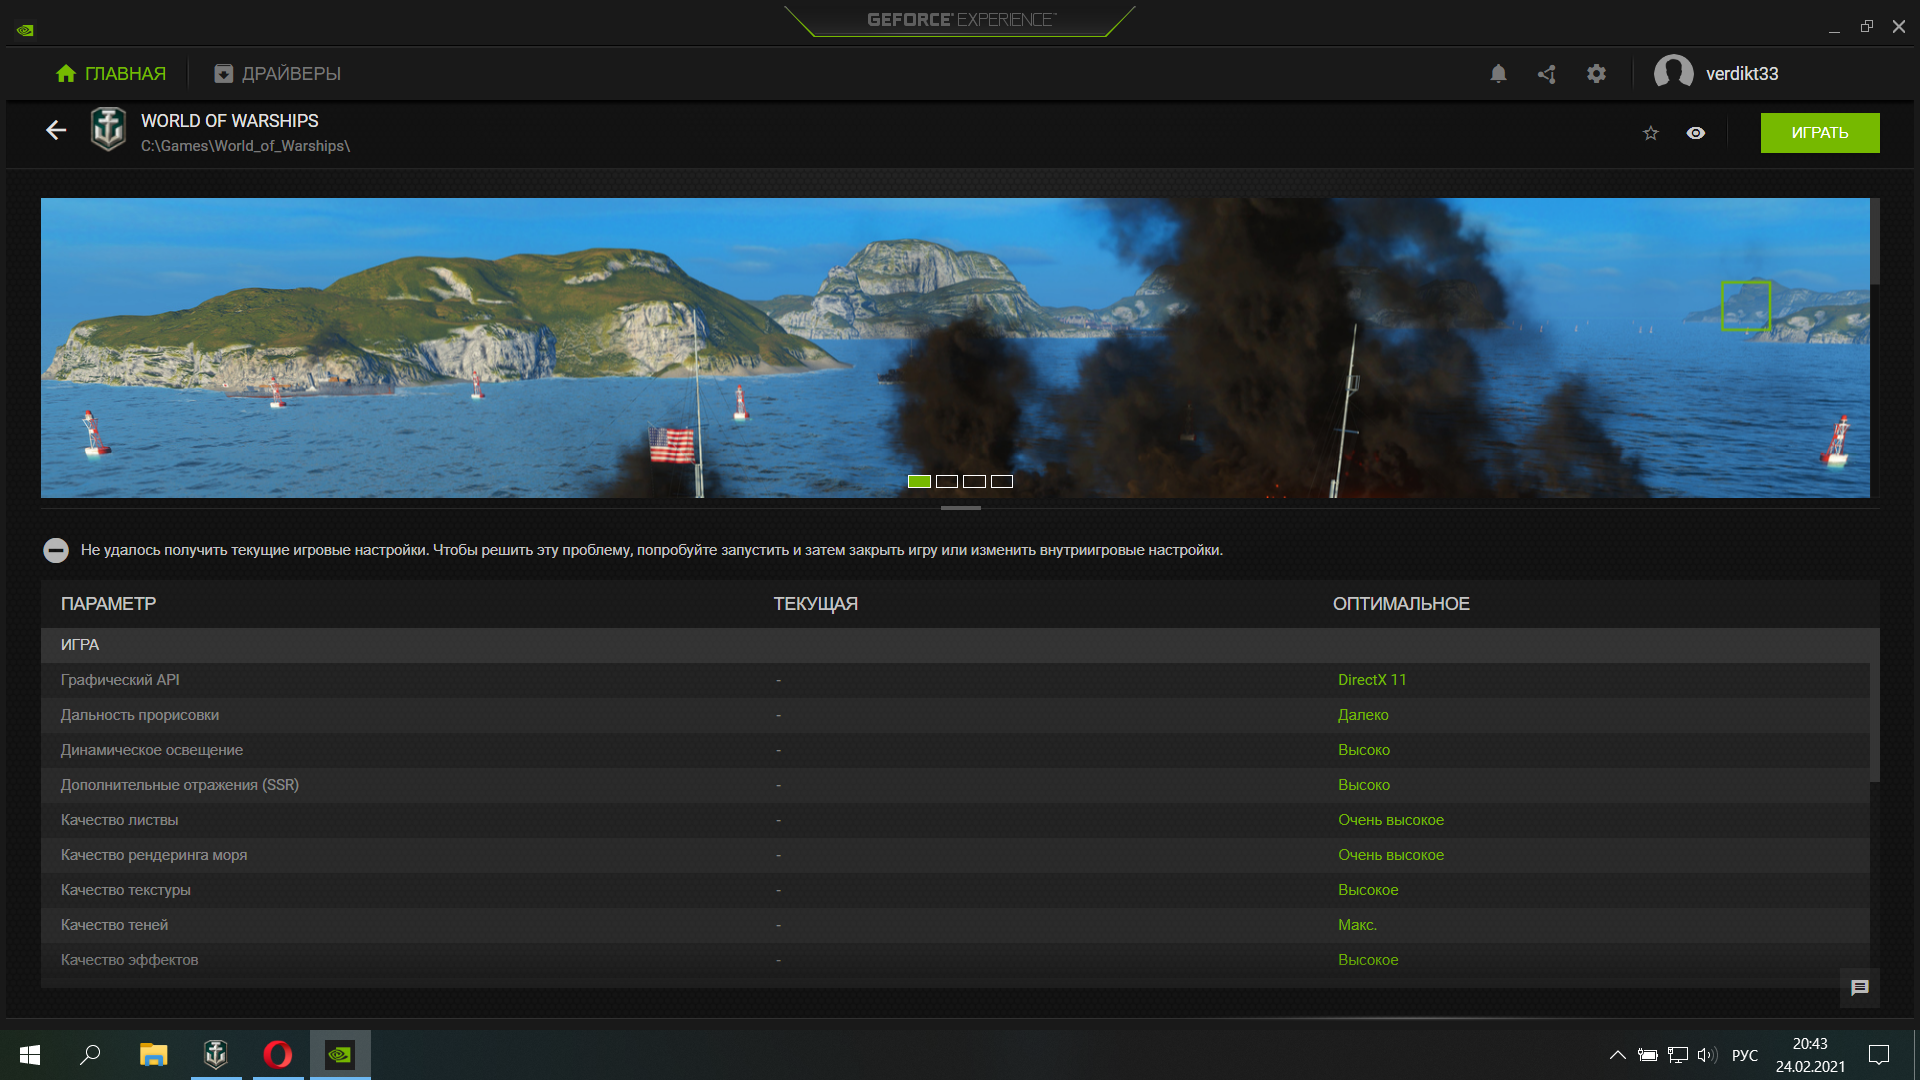Viewport: 1920px width, 1080px height.
Task: Click the NVIDIA logo in title bar
Action: tap(25, 30)
